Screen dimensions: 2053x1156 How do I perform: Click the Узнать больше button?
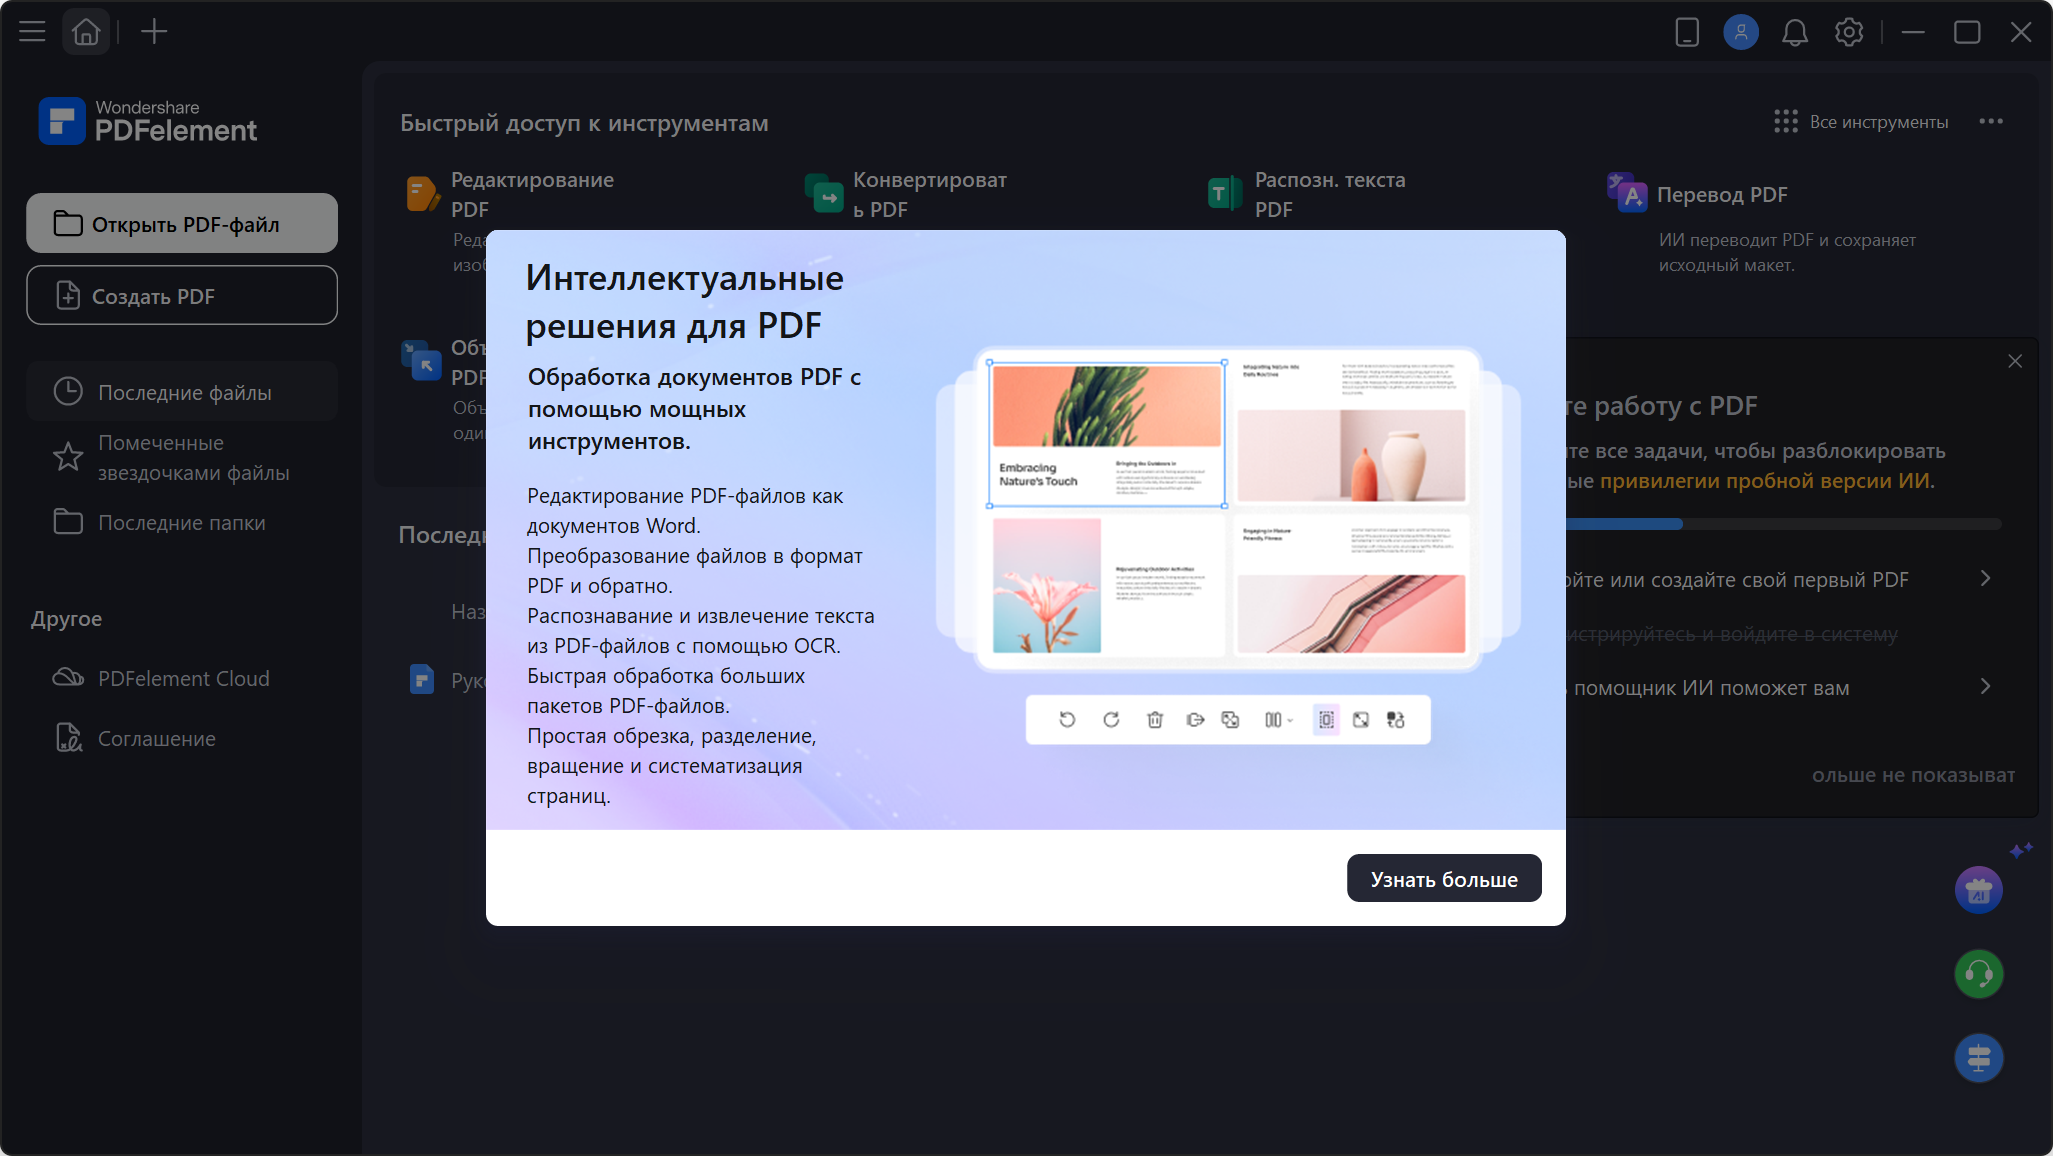1444,879
